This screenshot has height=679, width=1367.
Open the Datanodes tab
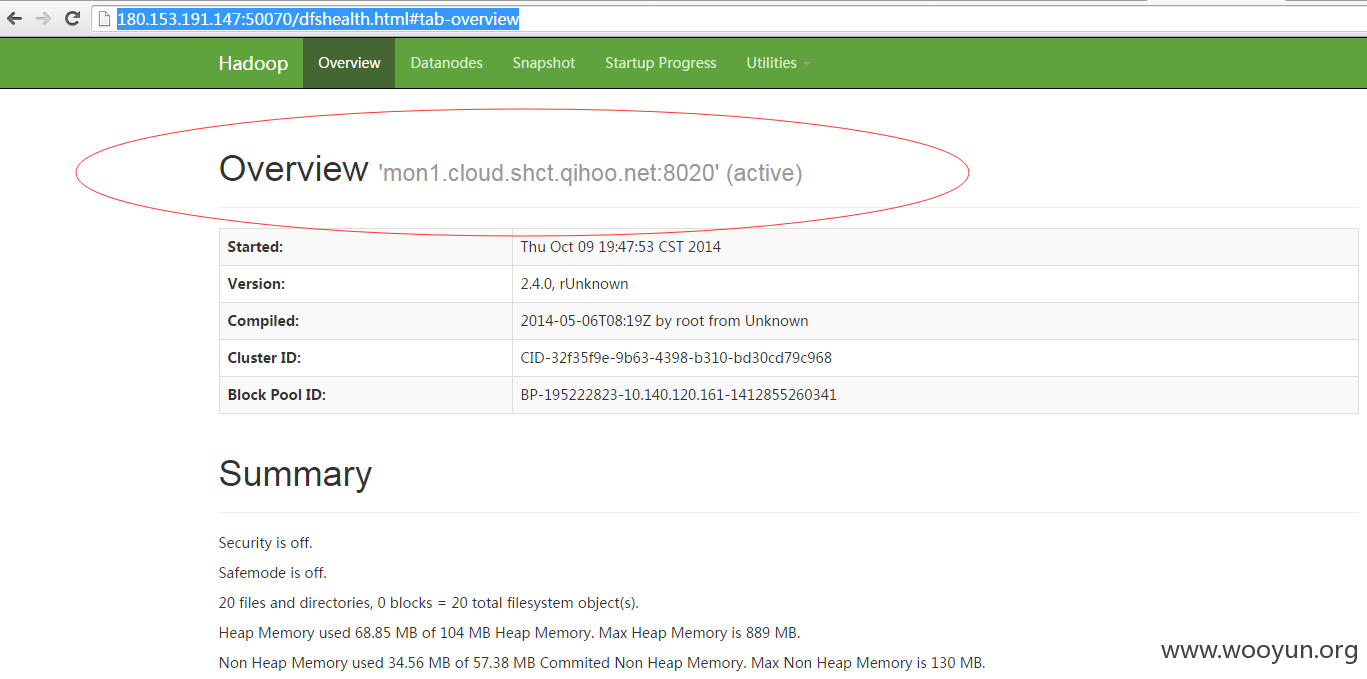point(446,63)
